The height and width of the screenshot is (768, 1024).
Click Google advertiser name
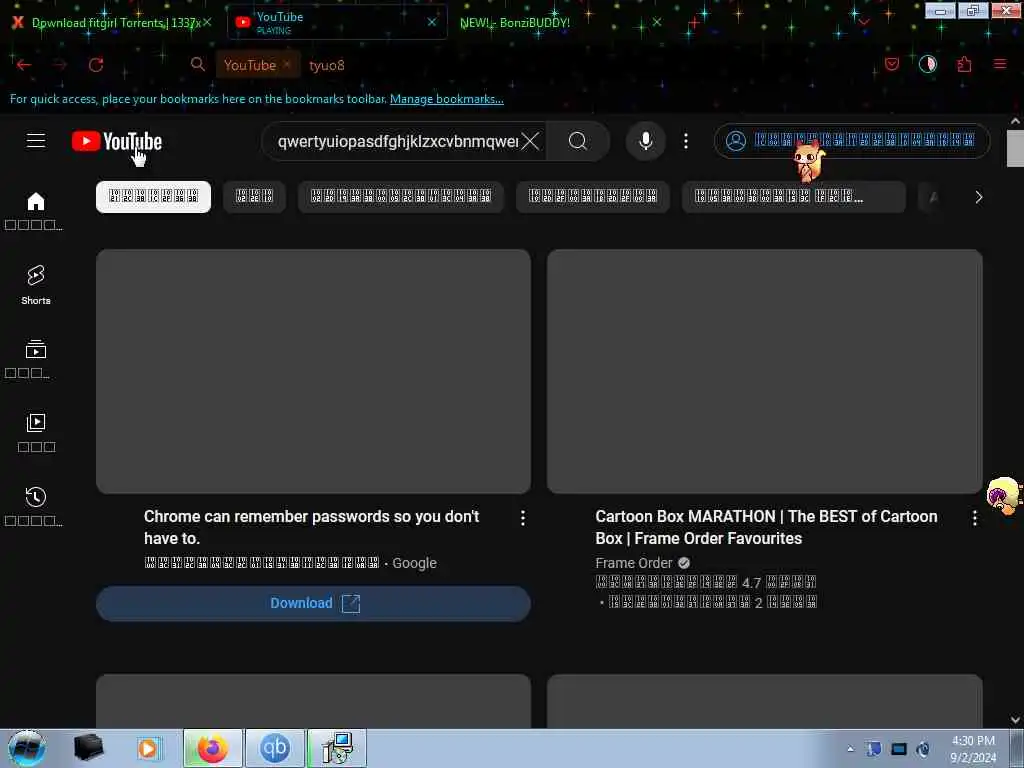pyautogui.click(x=414, y=563)
